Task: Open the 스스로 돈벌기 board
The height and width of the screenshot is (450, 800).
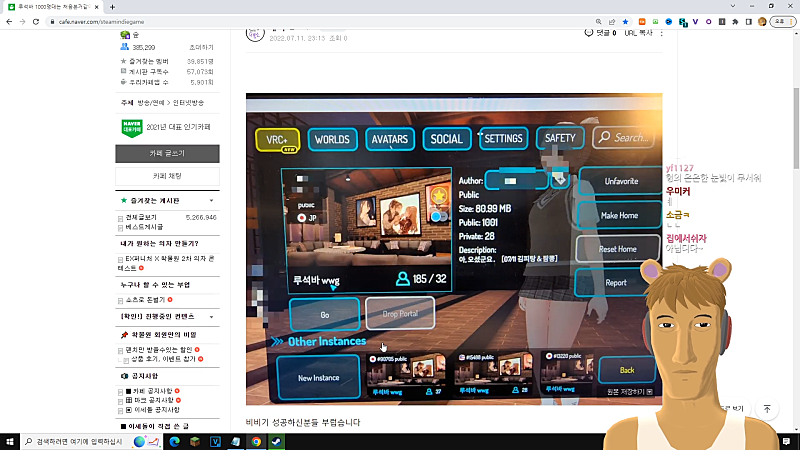Action: click(145, 300)
